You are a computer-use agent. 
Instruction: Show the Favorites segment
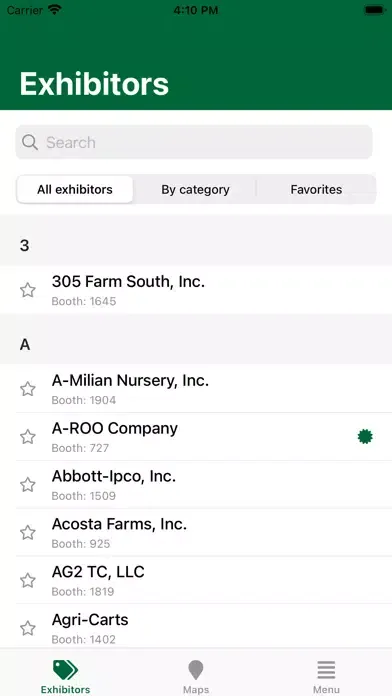(x=316, y=190)
